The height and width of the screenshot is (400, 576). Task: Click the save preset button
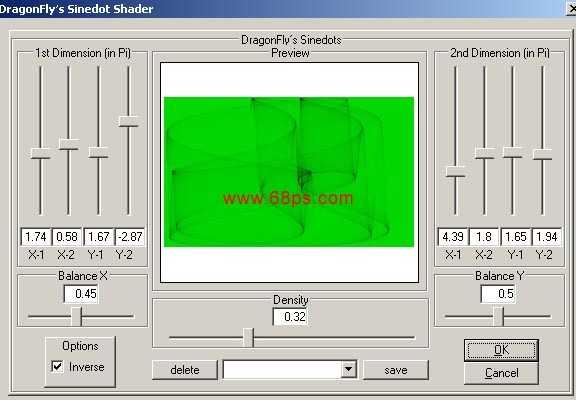point(396,370)
